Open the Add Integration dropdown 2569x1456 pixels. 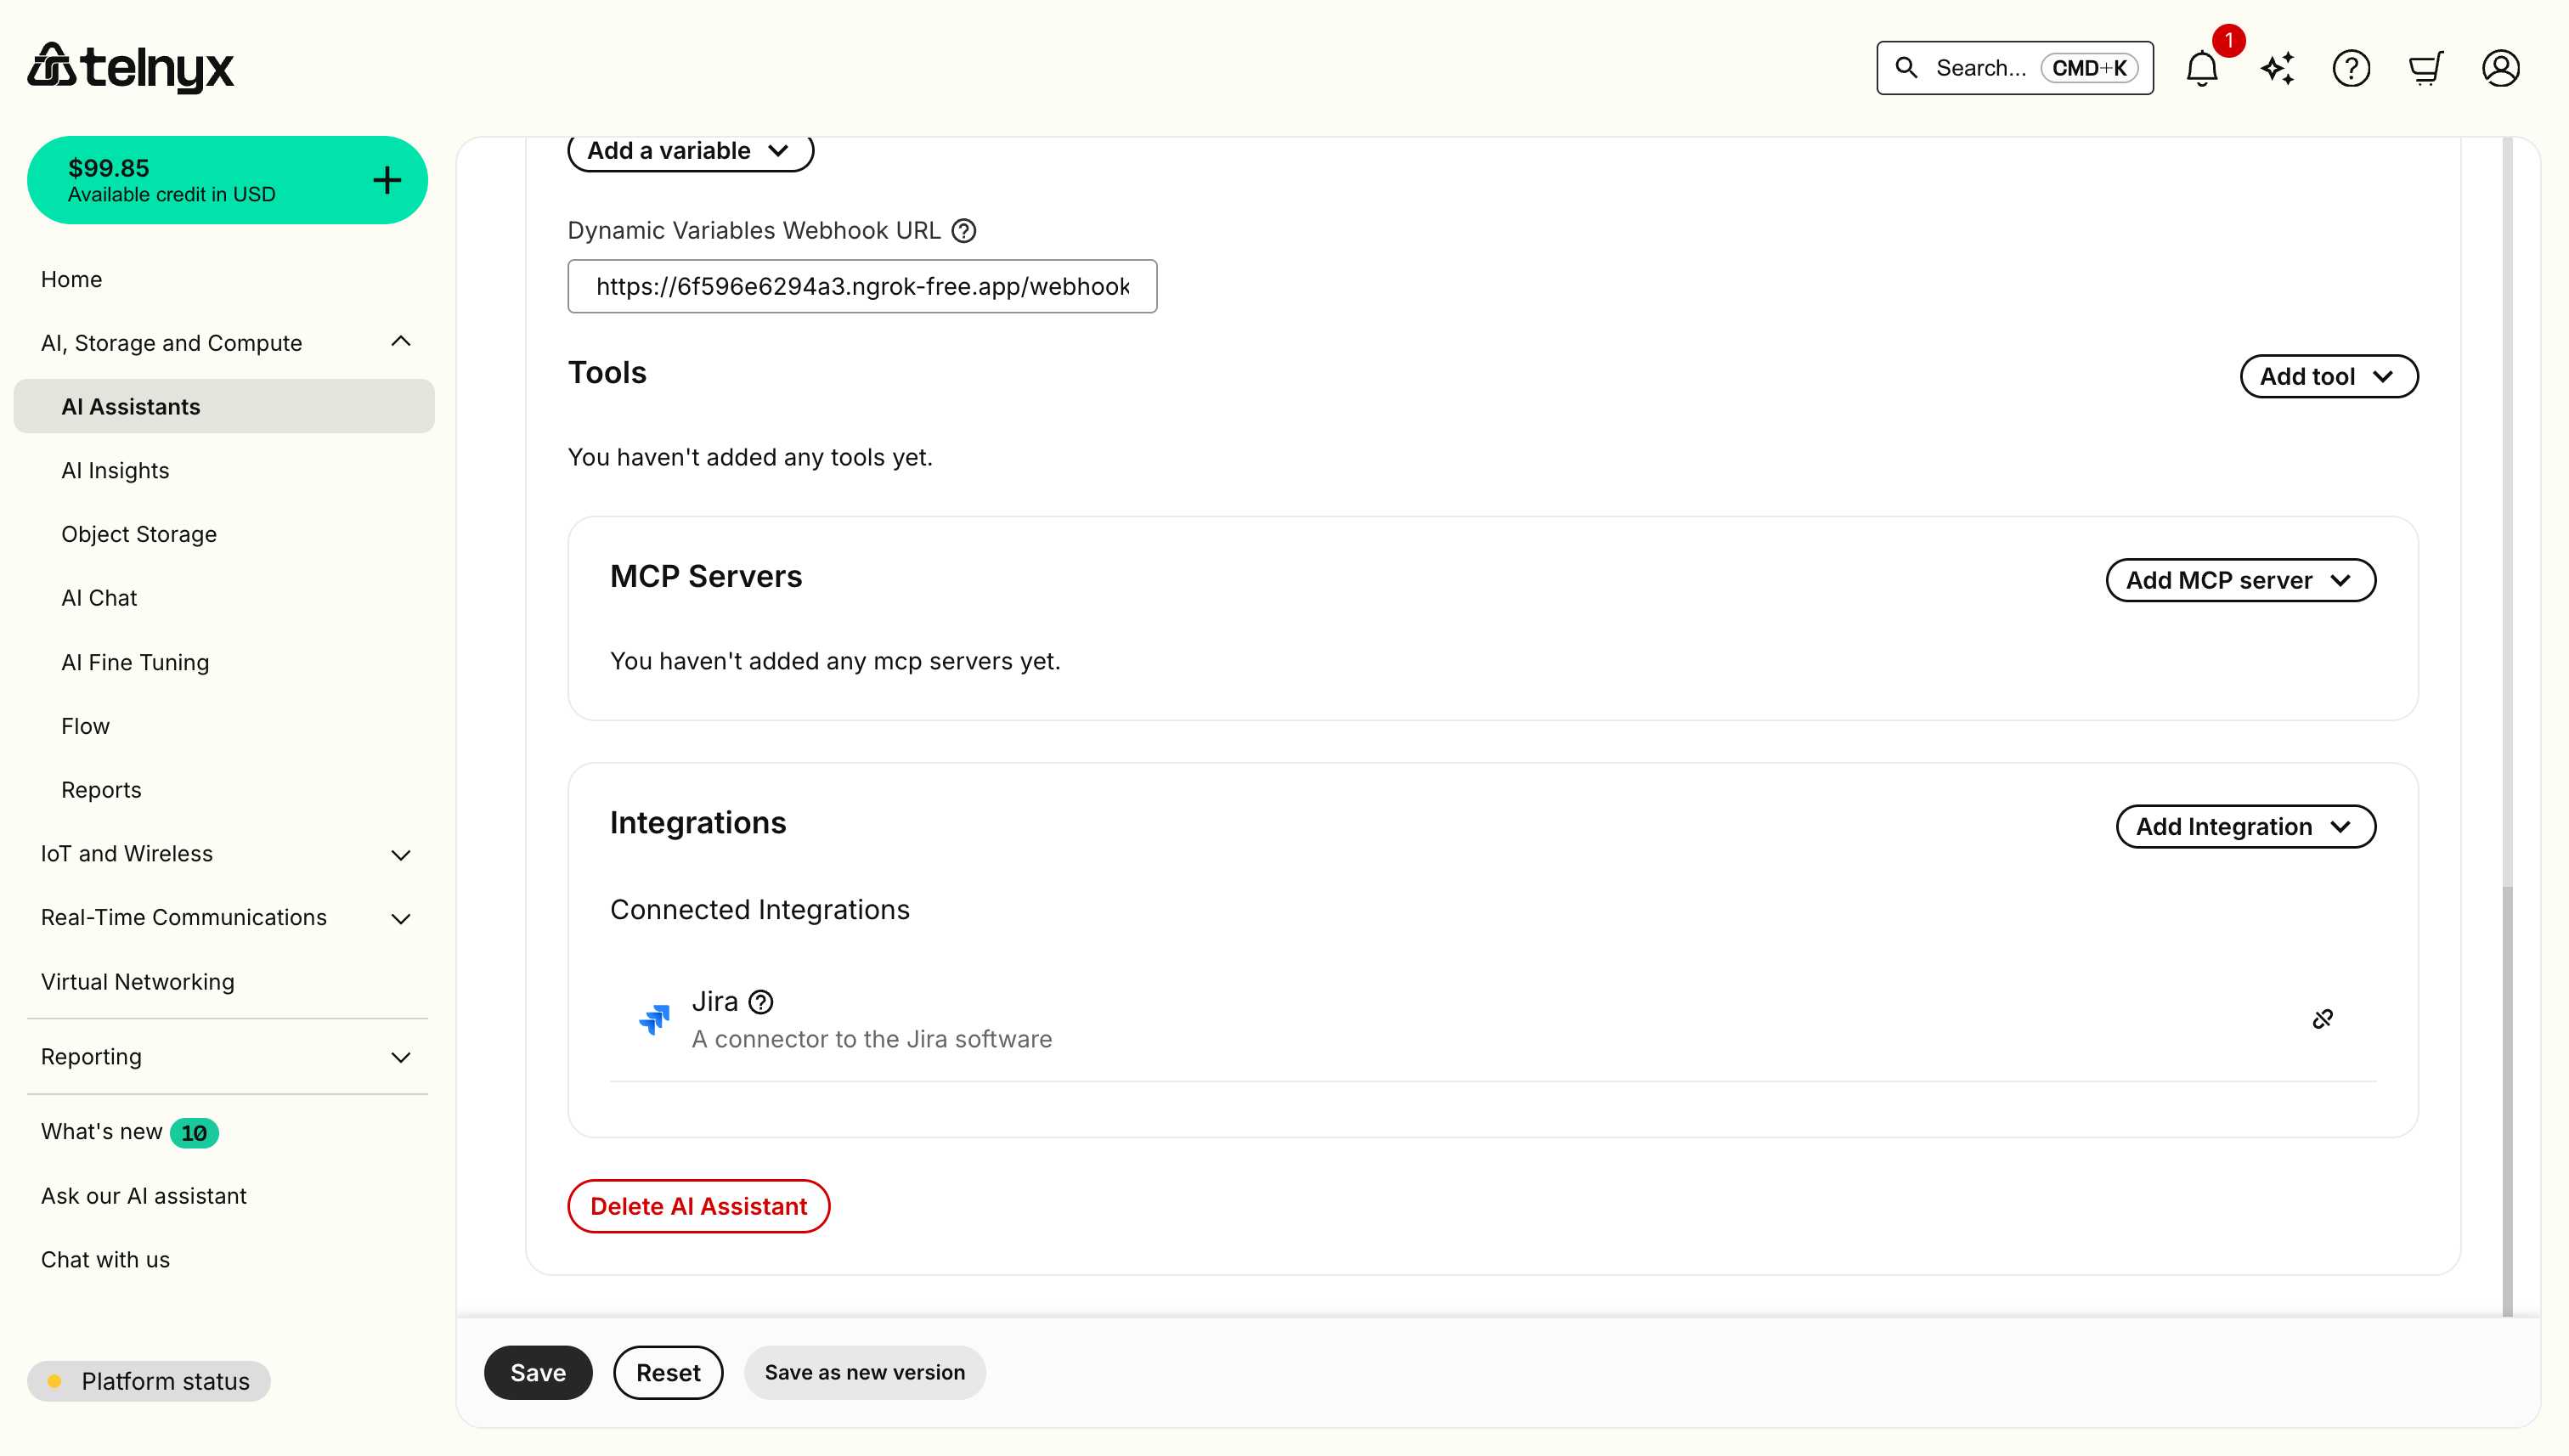(2245, 826)
